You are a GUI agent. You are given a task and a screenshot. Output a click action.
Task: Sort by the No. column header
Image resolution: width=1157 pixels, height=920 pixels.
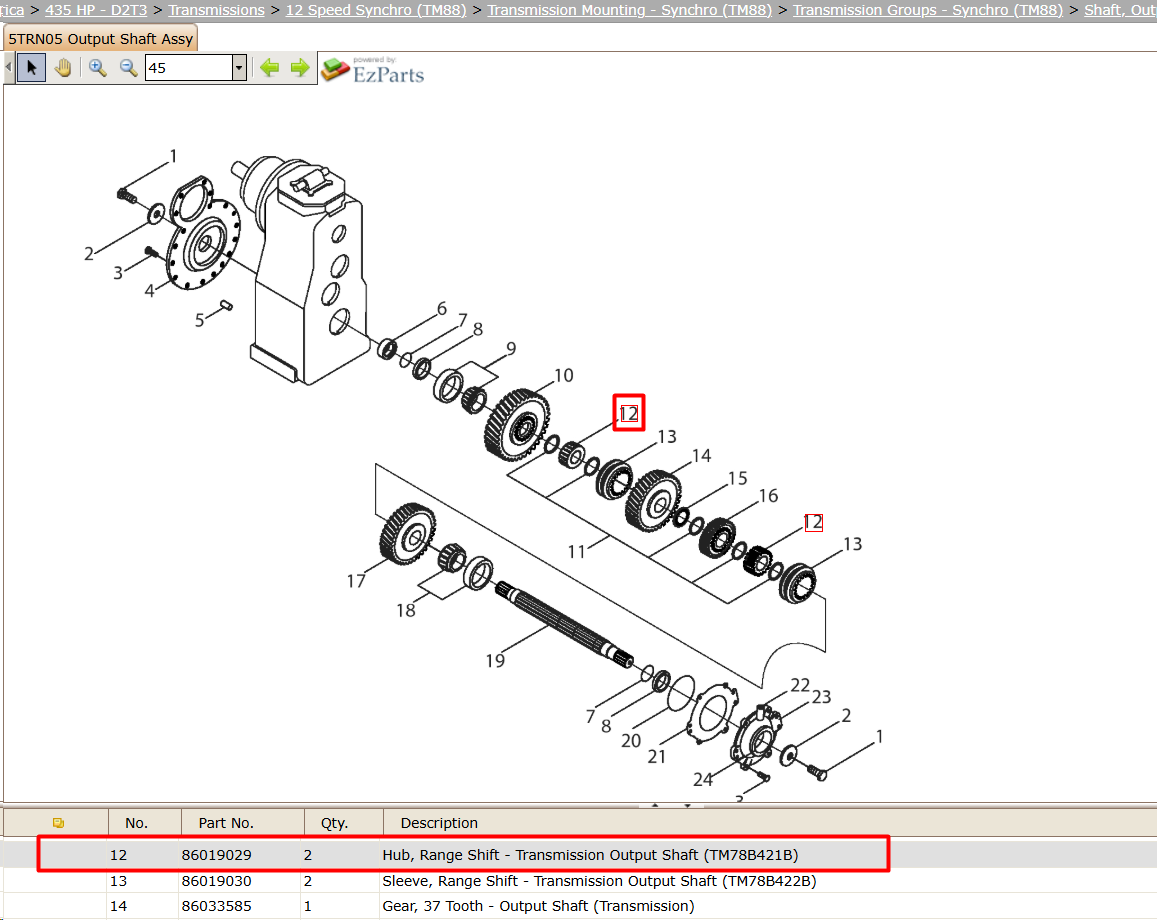tap(137, 823)
